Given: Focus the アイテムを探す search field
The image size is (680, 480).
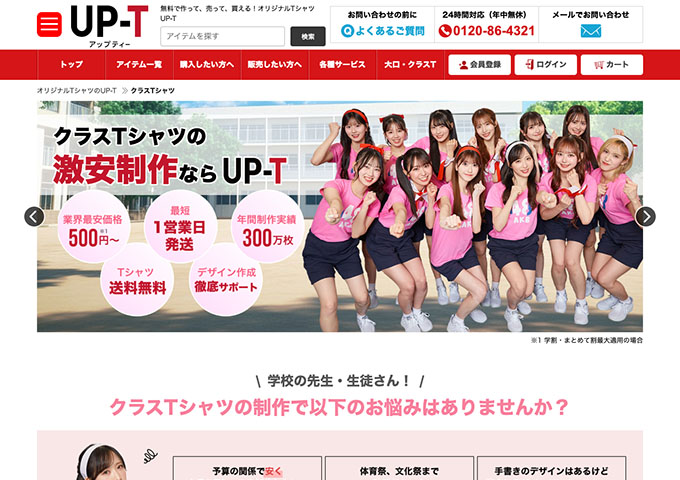Looking at the screenshot, I should (222, 36).
